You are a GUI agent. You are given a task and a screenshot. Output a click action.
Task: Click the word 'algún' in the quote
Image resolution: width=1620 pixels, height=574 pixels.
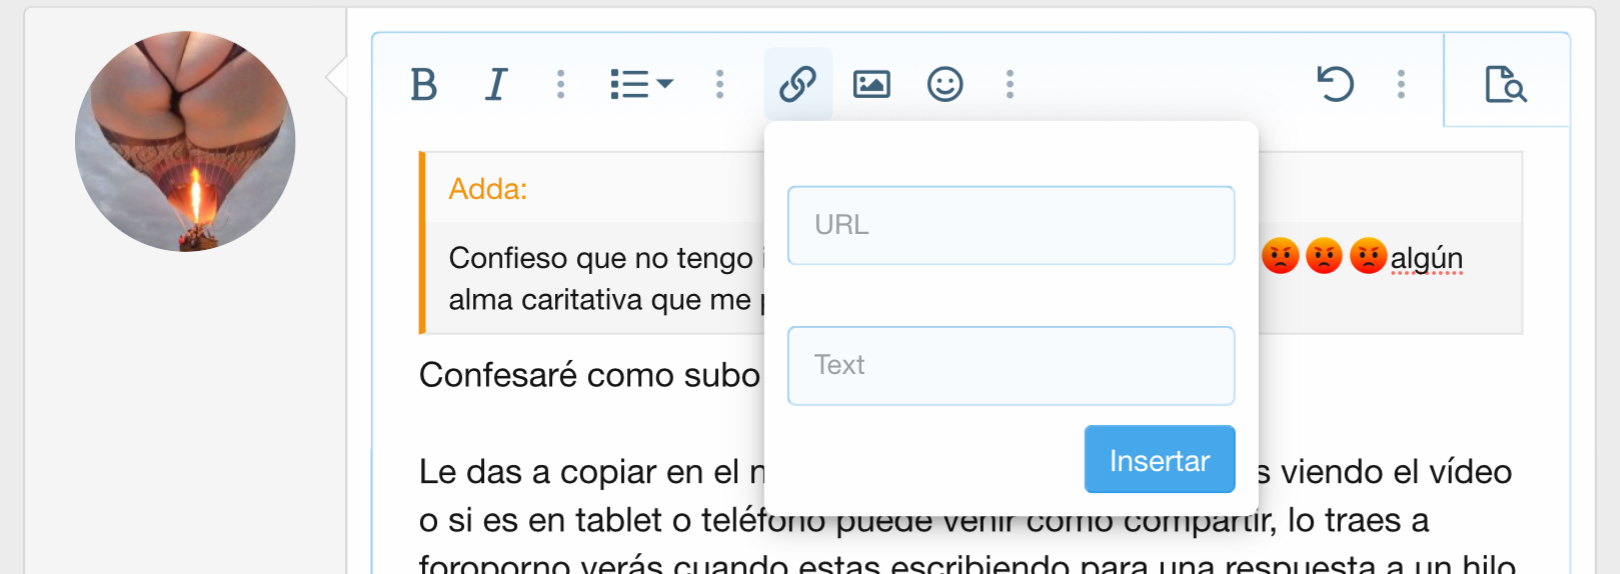tap(1427, 258)
